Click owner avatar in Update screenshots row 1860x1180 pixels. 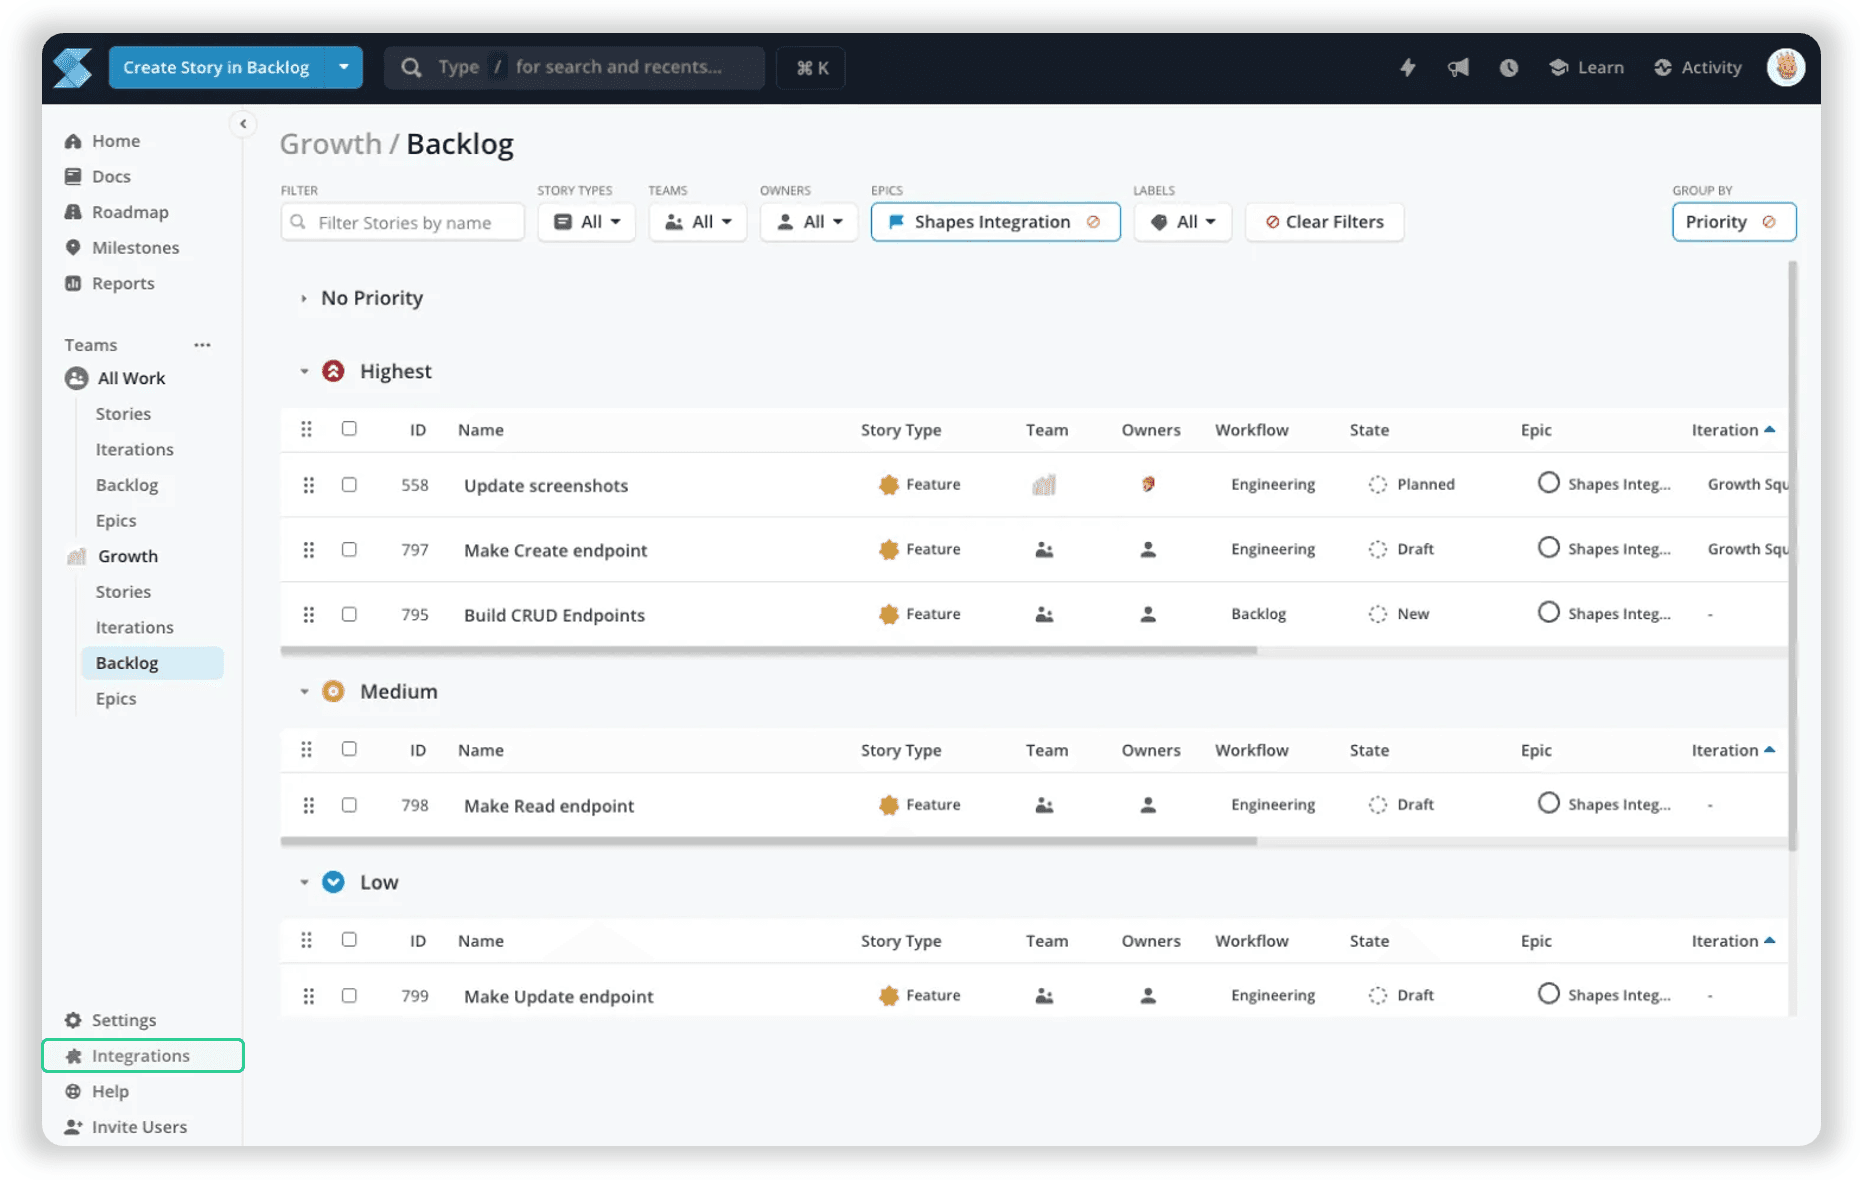[1148, 484]
